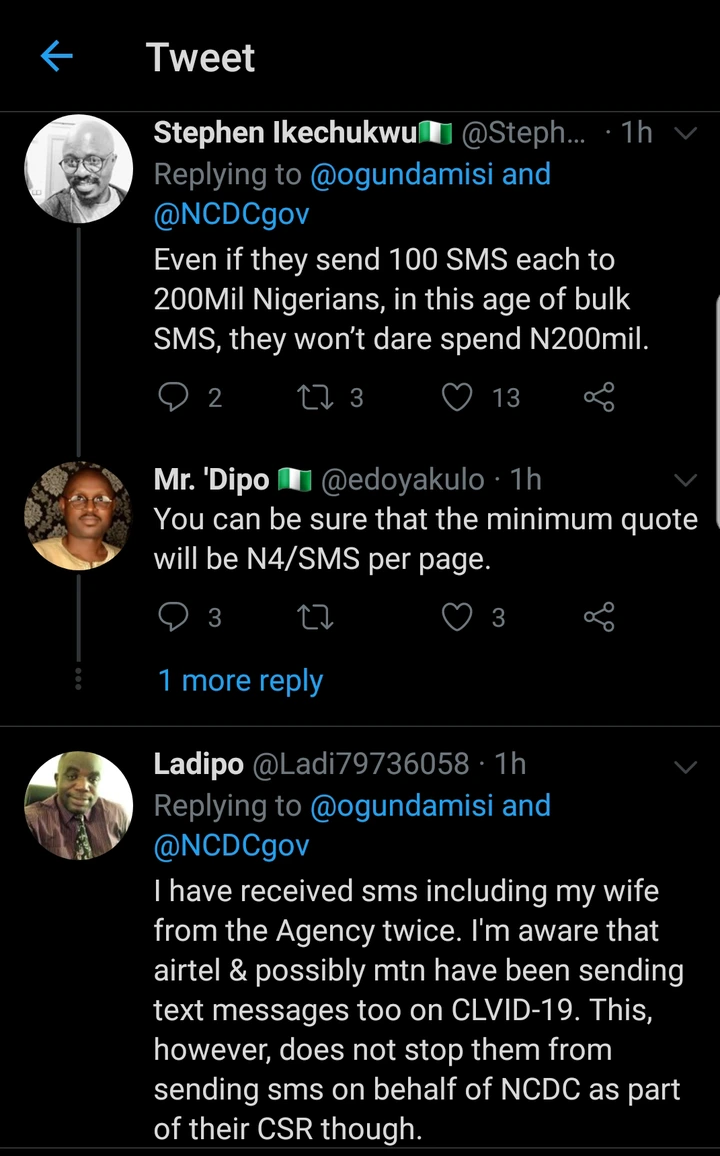Open options chevron on Ladipo's tweet
Screen dimensions: 720x1156
click(x=686, y=766)
